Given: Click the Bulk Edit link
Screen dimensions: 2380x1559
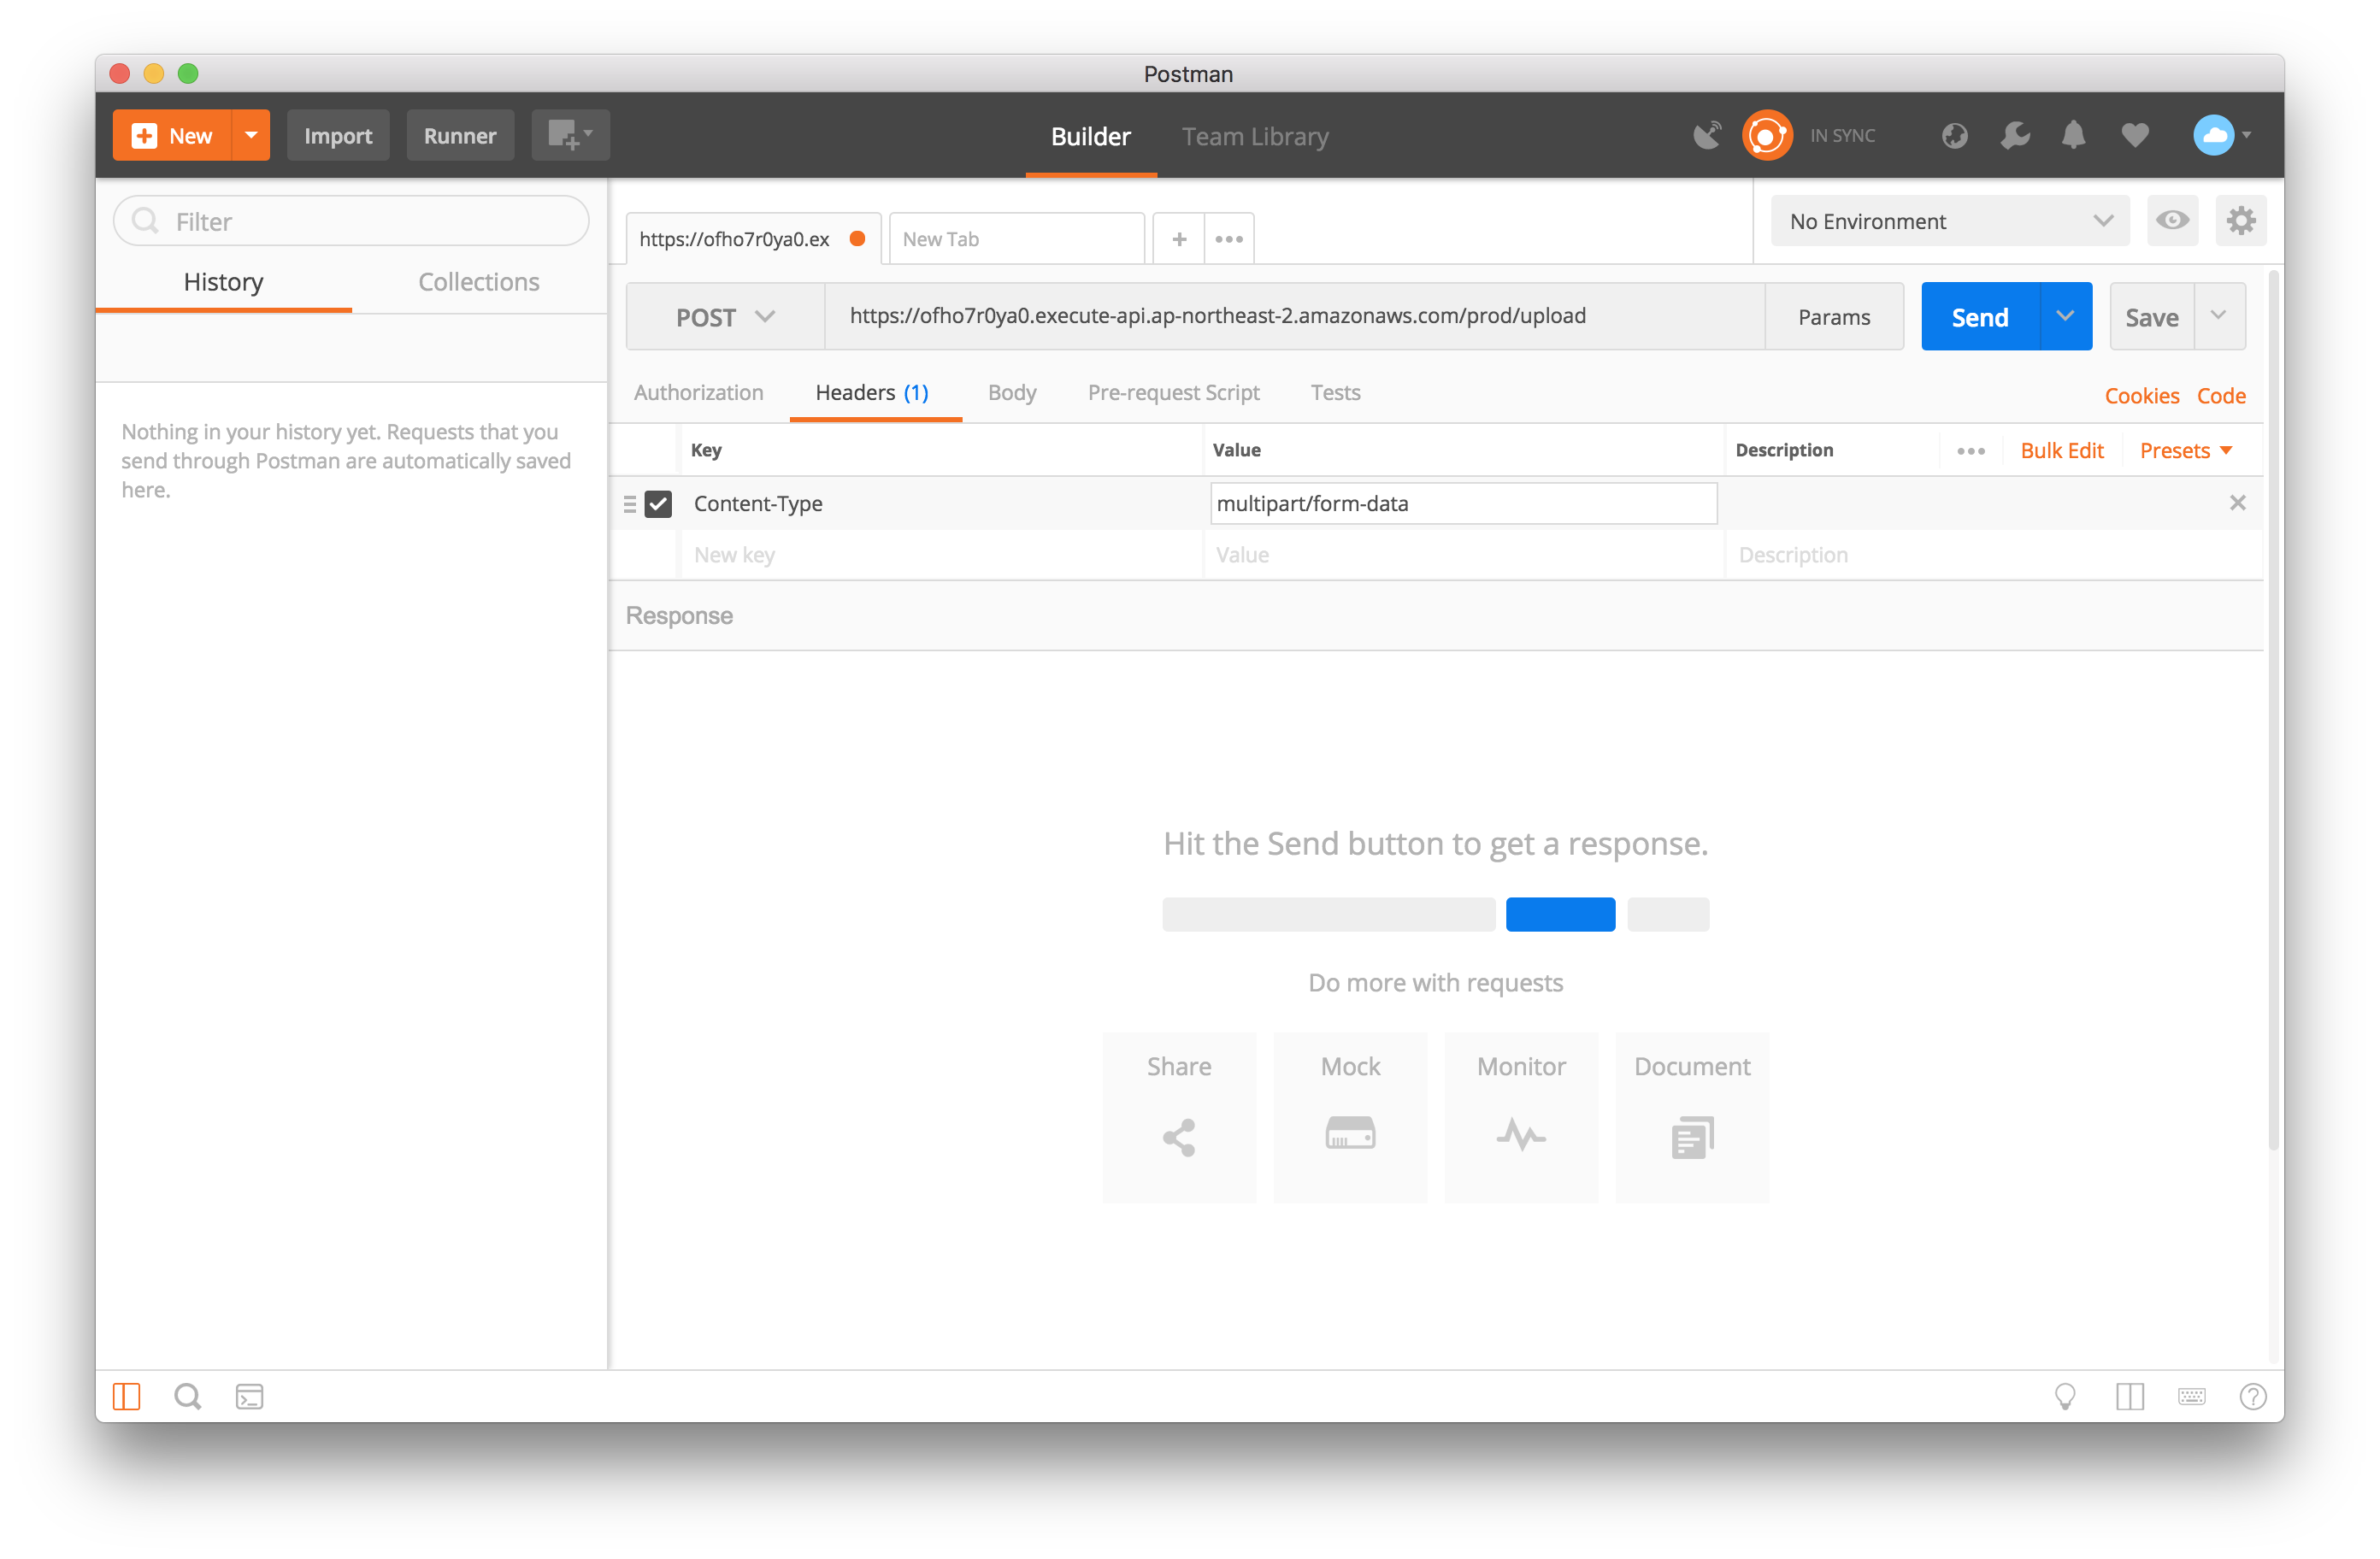Looking at the screenshot, I should click(x=2061, y=451).
